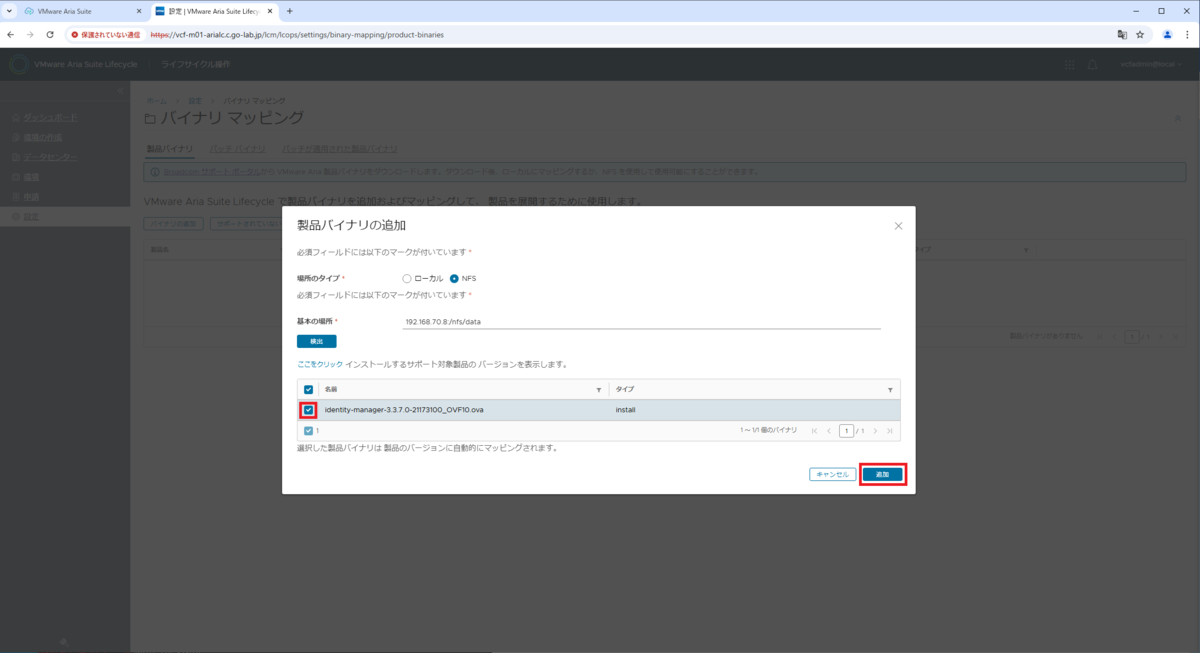This screenshot has height=653, width=1200.
Task: Click the page number field in dialog
Action: (846, 431)
